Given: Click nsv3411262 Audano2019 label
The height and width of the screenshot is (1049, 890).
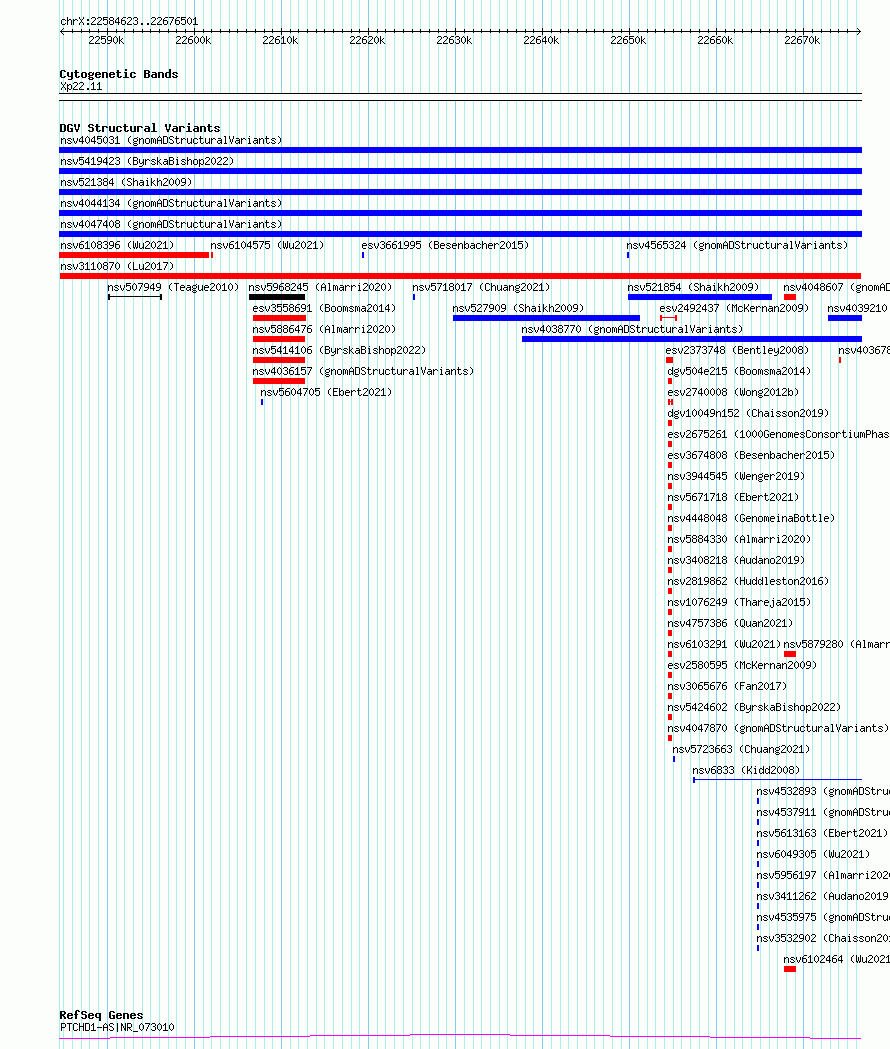Looking at the screenshot, I should coord(823,896).
